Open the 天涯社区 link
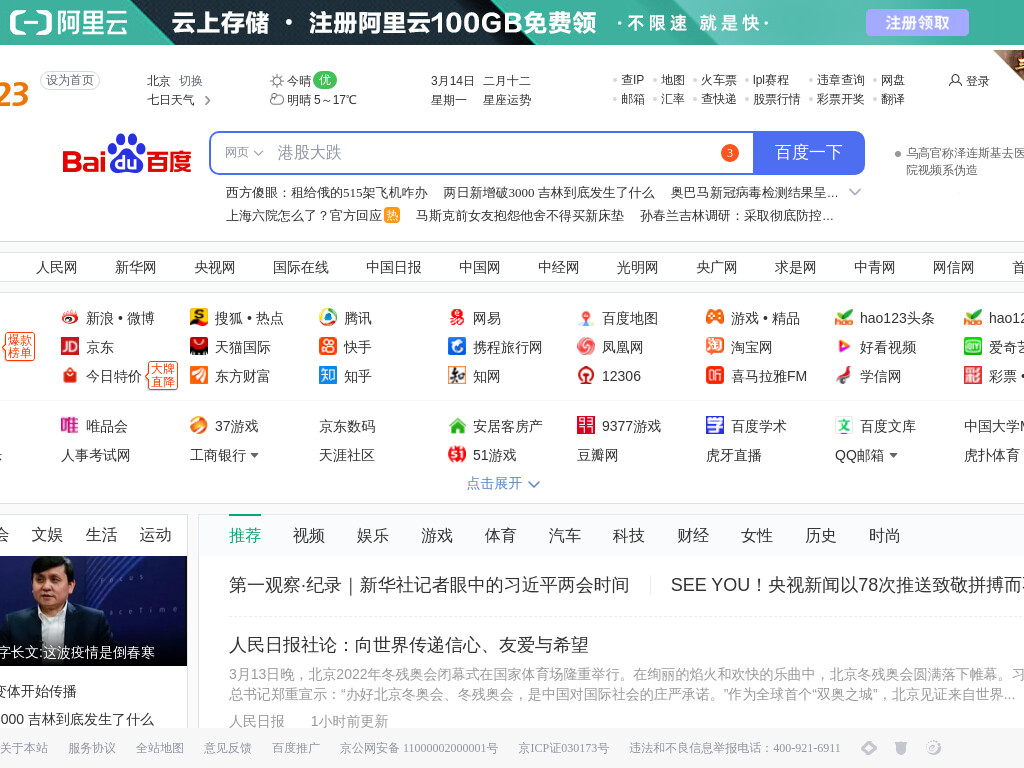This screenshot has height=768, width=1024. pos(347,455)
